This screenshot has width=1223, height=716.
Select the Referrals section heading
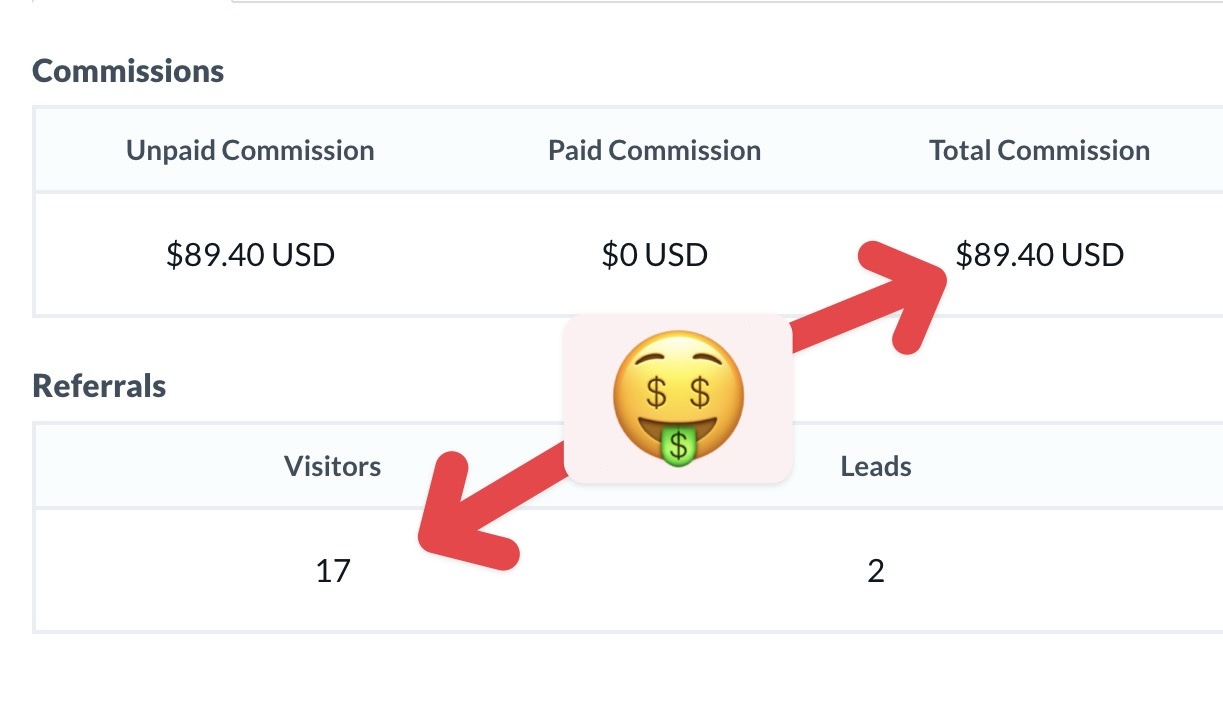click(99, 386)
